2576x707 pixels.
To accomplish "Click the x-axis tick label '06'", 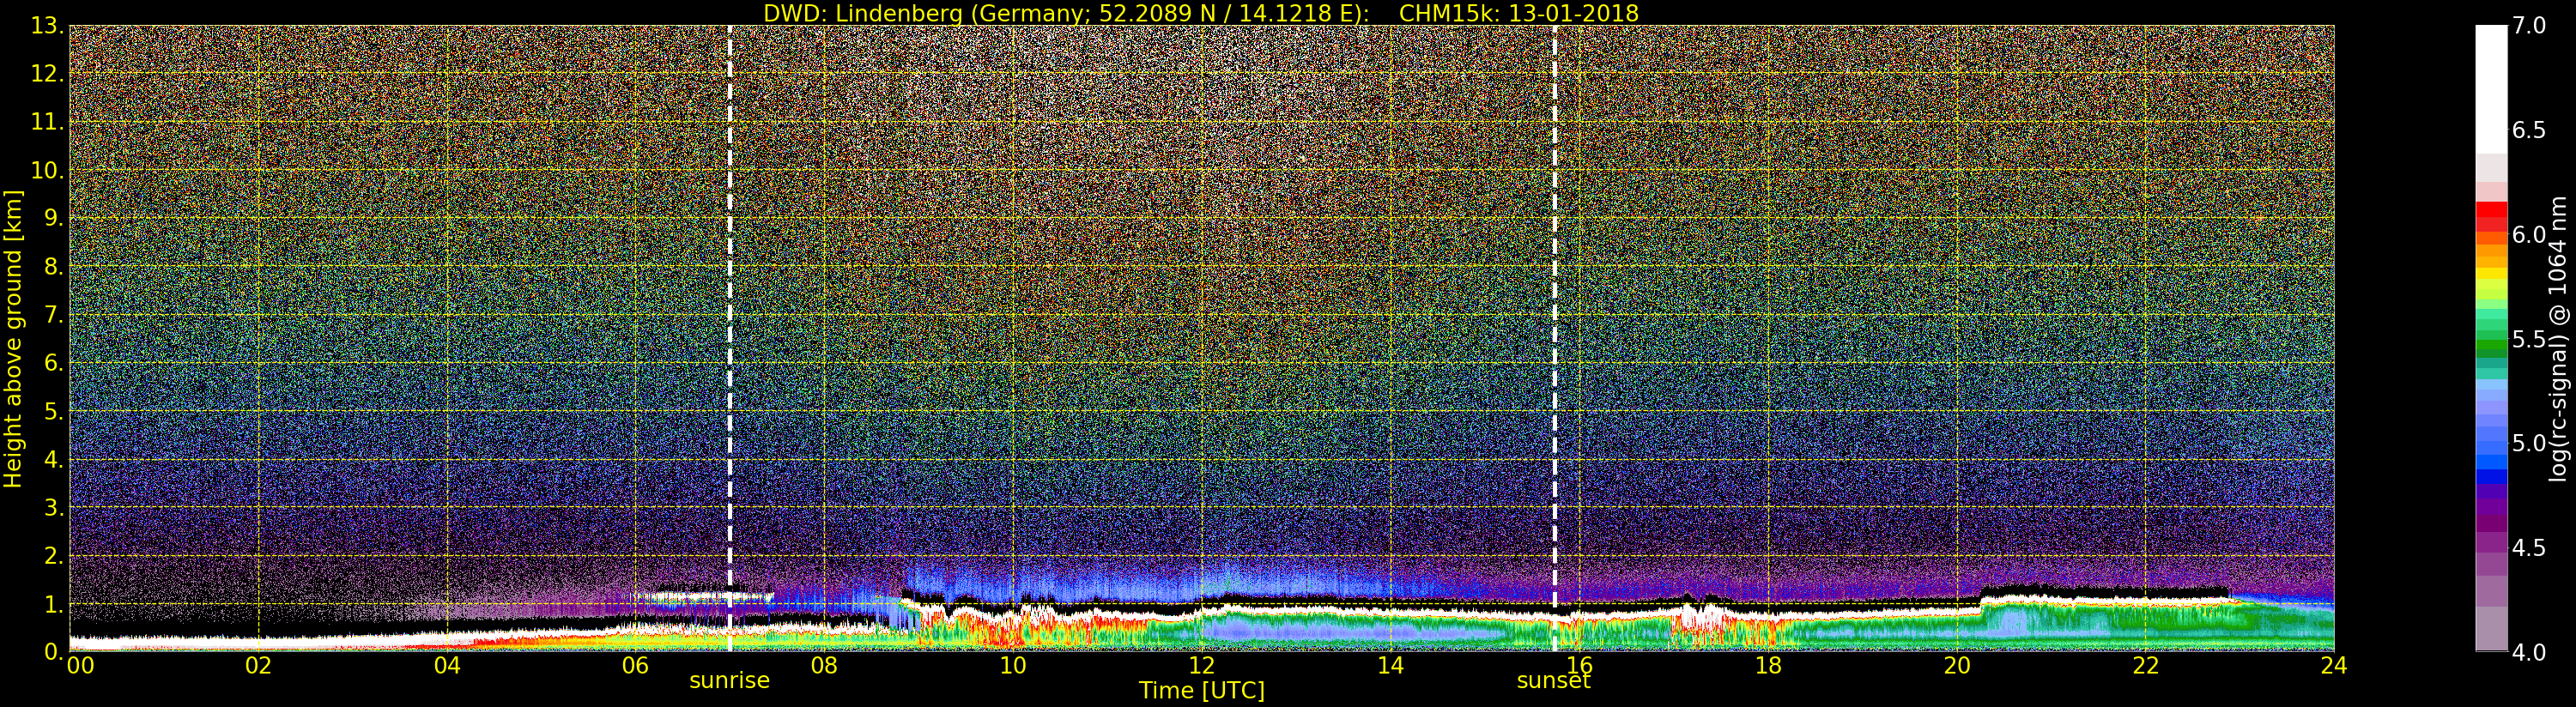I will (636, 666).
